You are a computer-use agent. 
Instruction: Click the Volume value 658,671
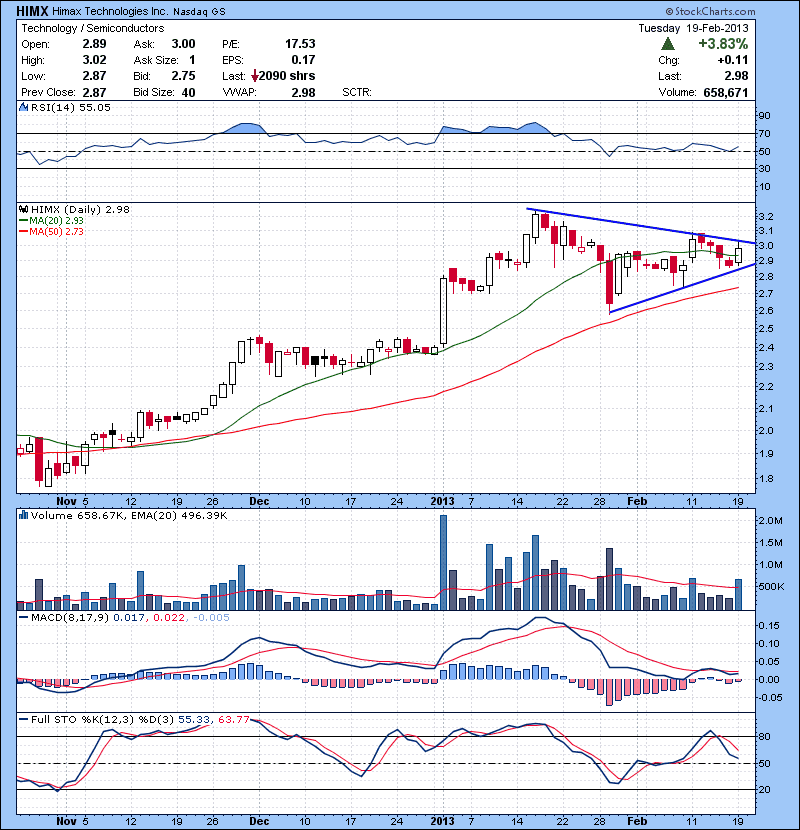pyautogui.click(x=726, y=92)
